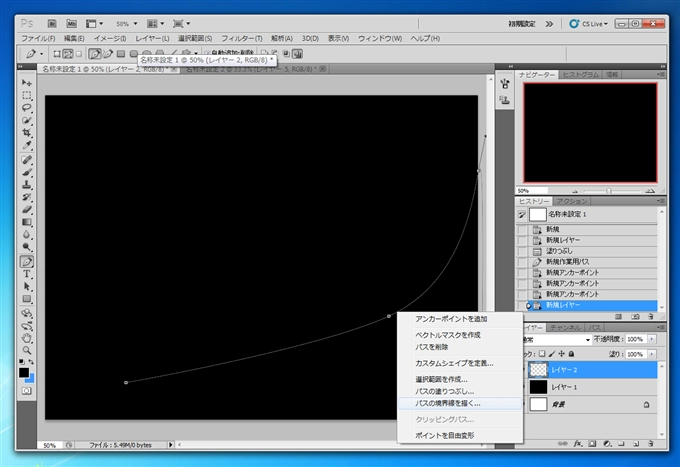680x467 pixels.
Task: Select the Blur tool
Action: pyautogui.click(x=26, y=235)
